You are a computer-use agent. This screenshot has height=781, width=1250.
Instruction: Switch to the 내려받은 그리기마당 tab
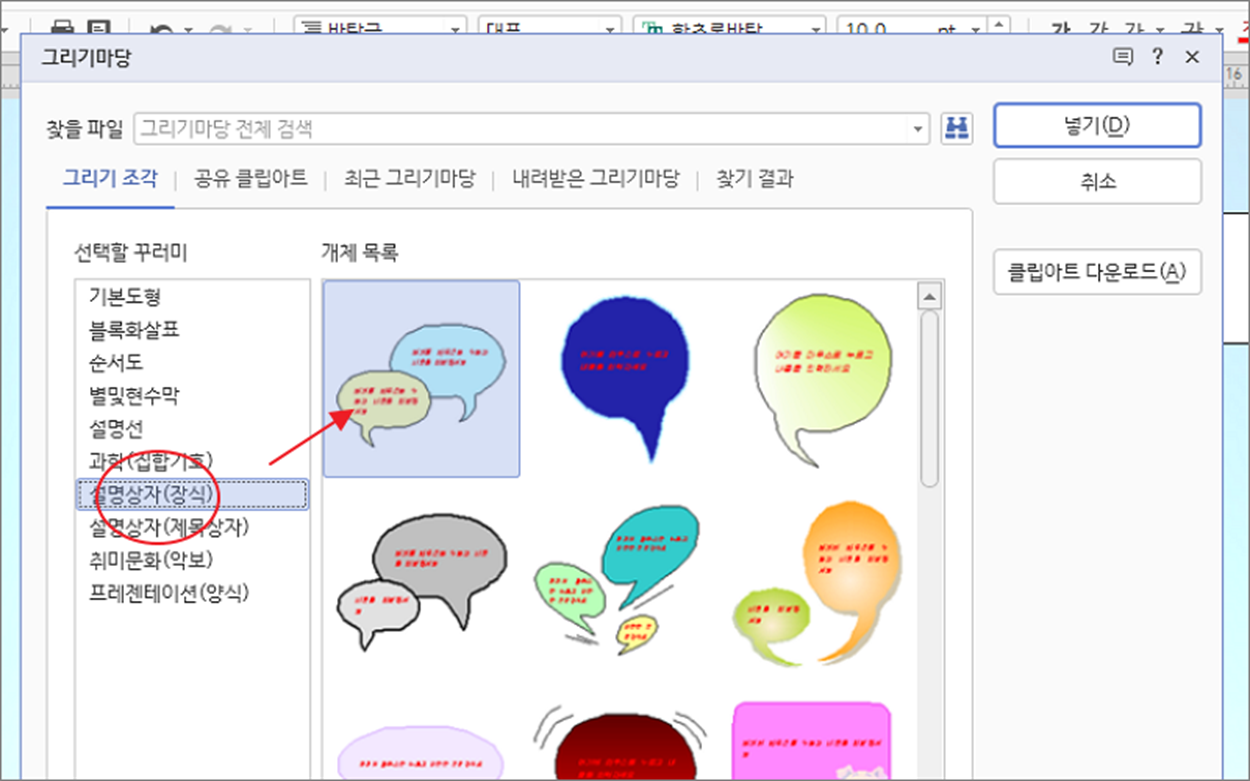point(596,180)
